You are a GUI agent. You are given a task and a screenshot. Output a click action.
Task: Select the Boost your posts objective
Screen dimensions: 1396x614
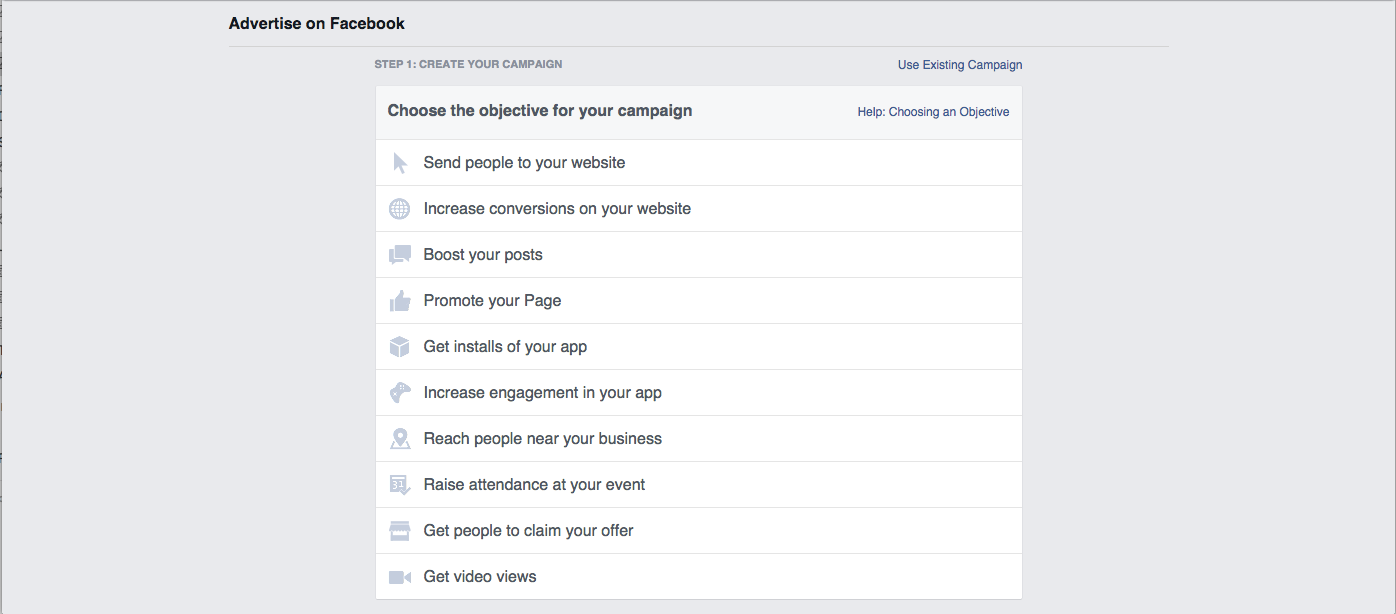point(483,255)
